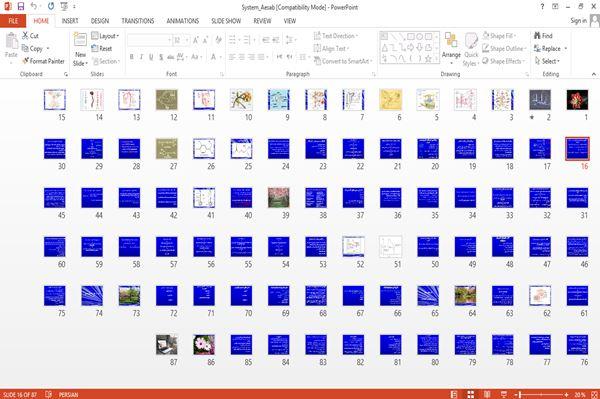Open the Select dropdown
Screen dimensions: 600x399
pos(547,61)
